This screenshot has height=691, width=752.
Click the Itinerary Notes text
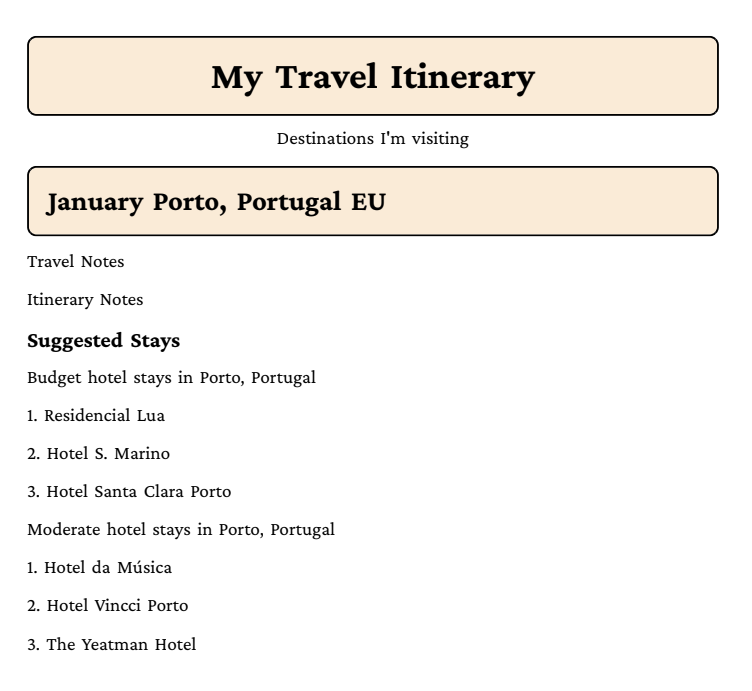click(x=85, y=300)
